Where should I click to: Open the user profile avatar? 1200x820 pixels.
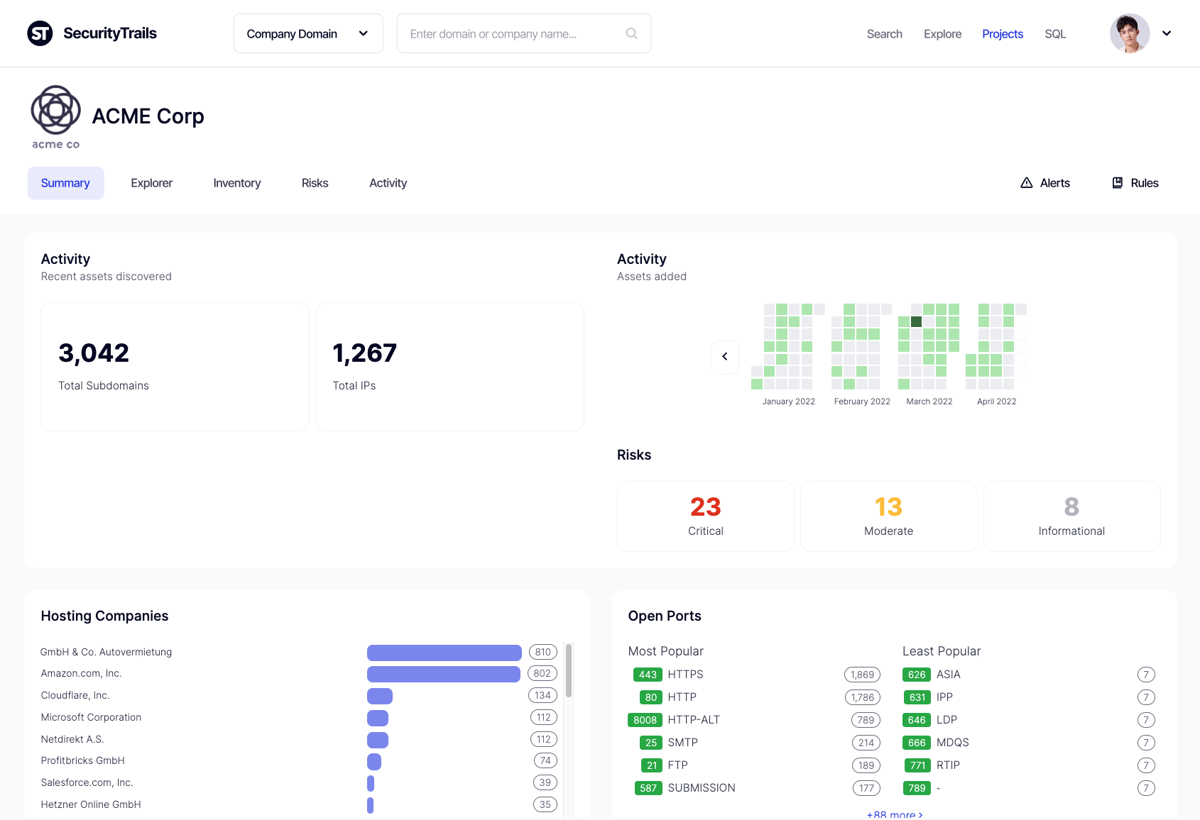pos(1129,33)
